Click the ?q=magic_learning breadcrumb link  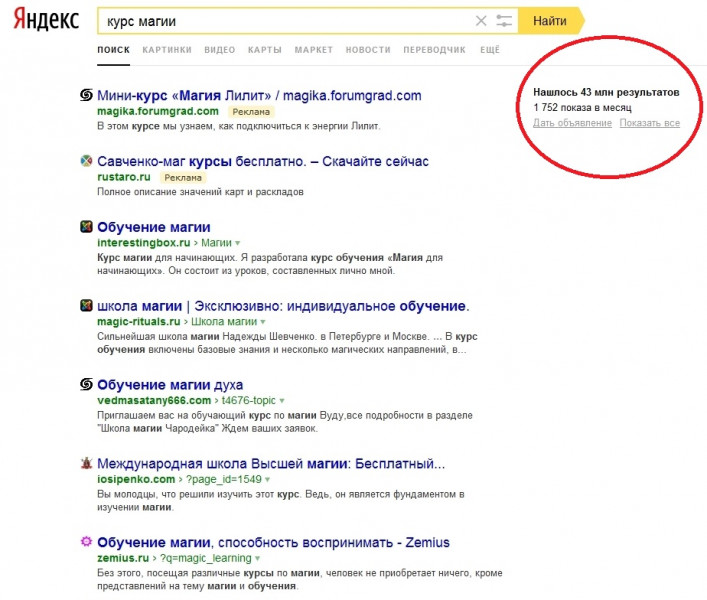[205, 558]
